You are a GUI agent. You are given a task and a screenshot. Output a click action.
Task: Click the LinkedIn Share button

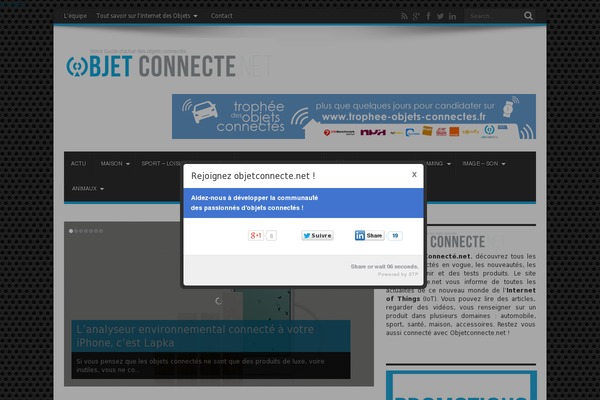point(369,235)
